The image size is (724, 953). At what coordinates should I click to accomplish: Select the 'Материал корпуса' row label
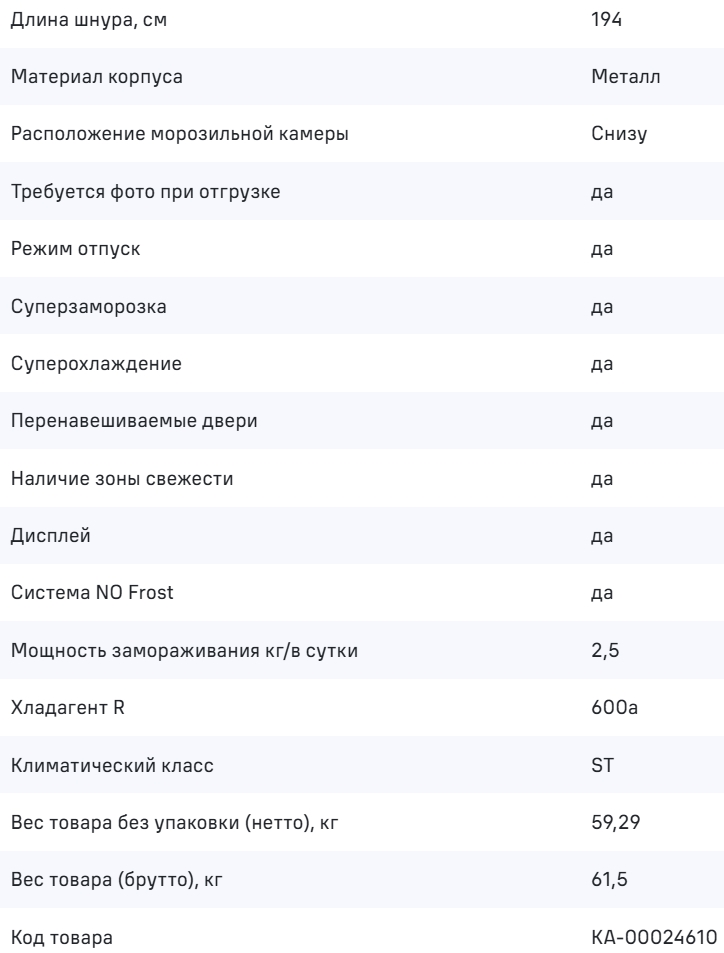(97, 77)
